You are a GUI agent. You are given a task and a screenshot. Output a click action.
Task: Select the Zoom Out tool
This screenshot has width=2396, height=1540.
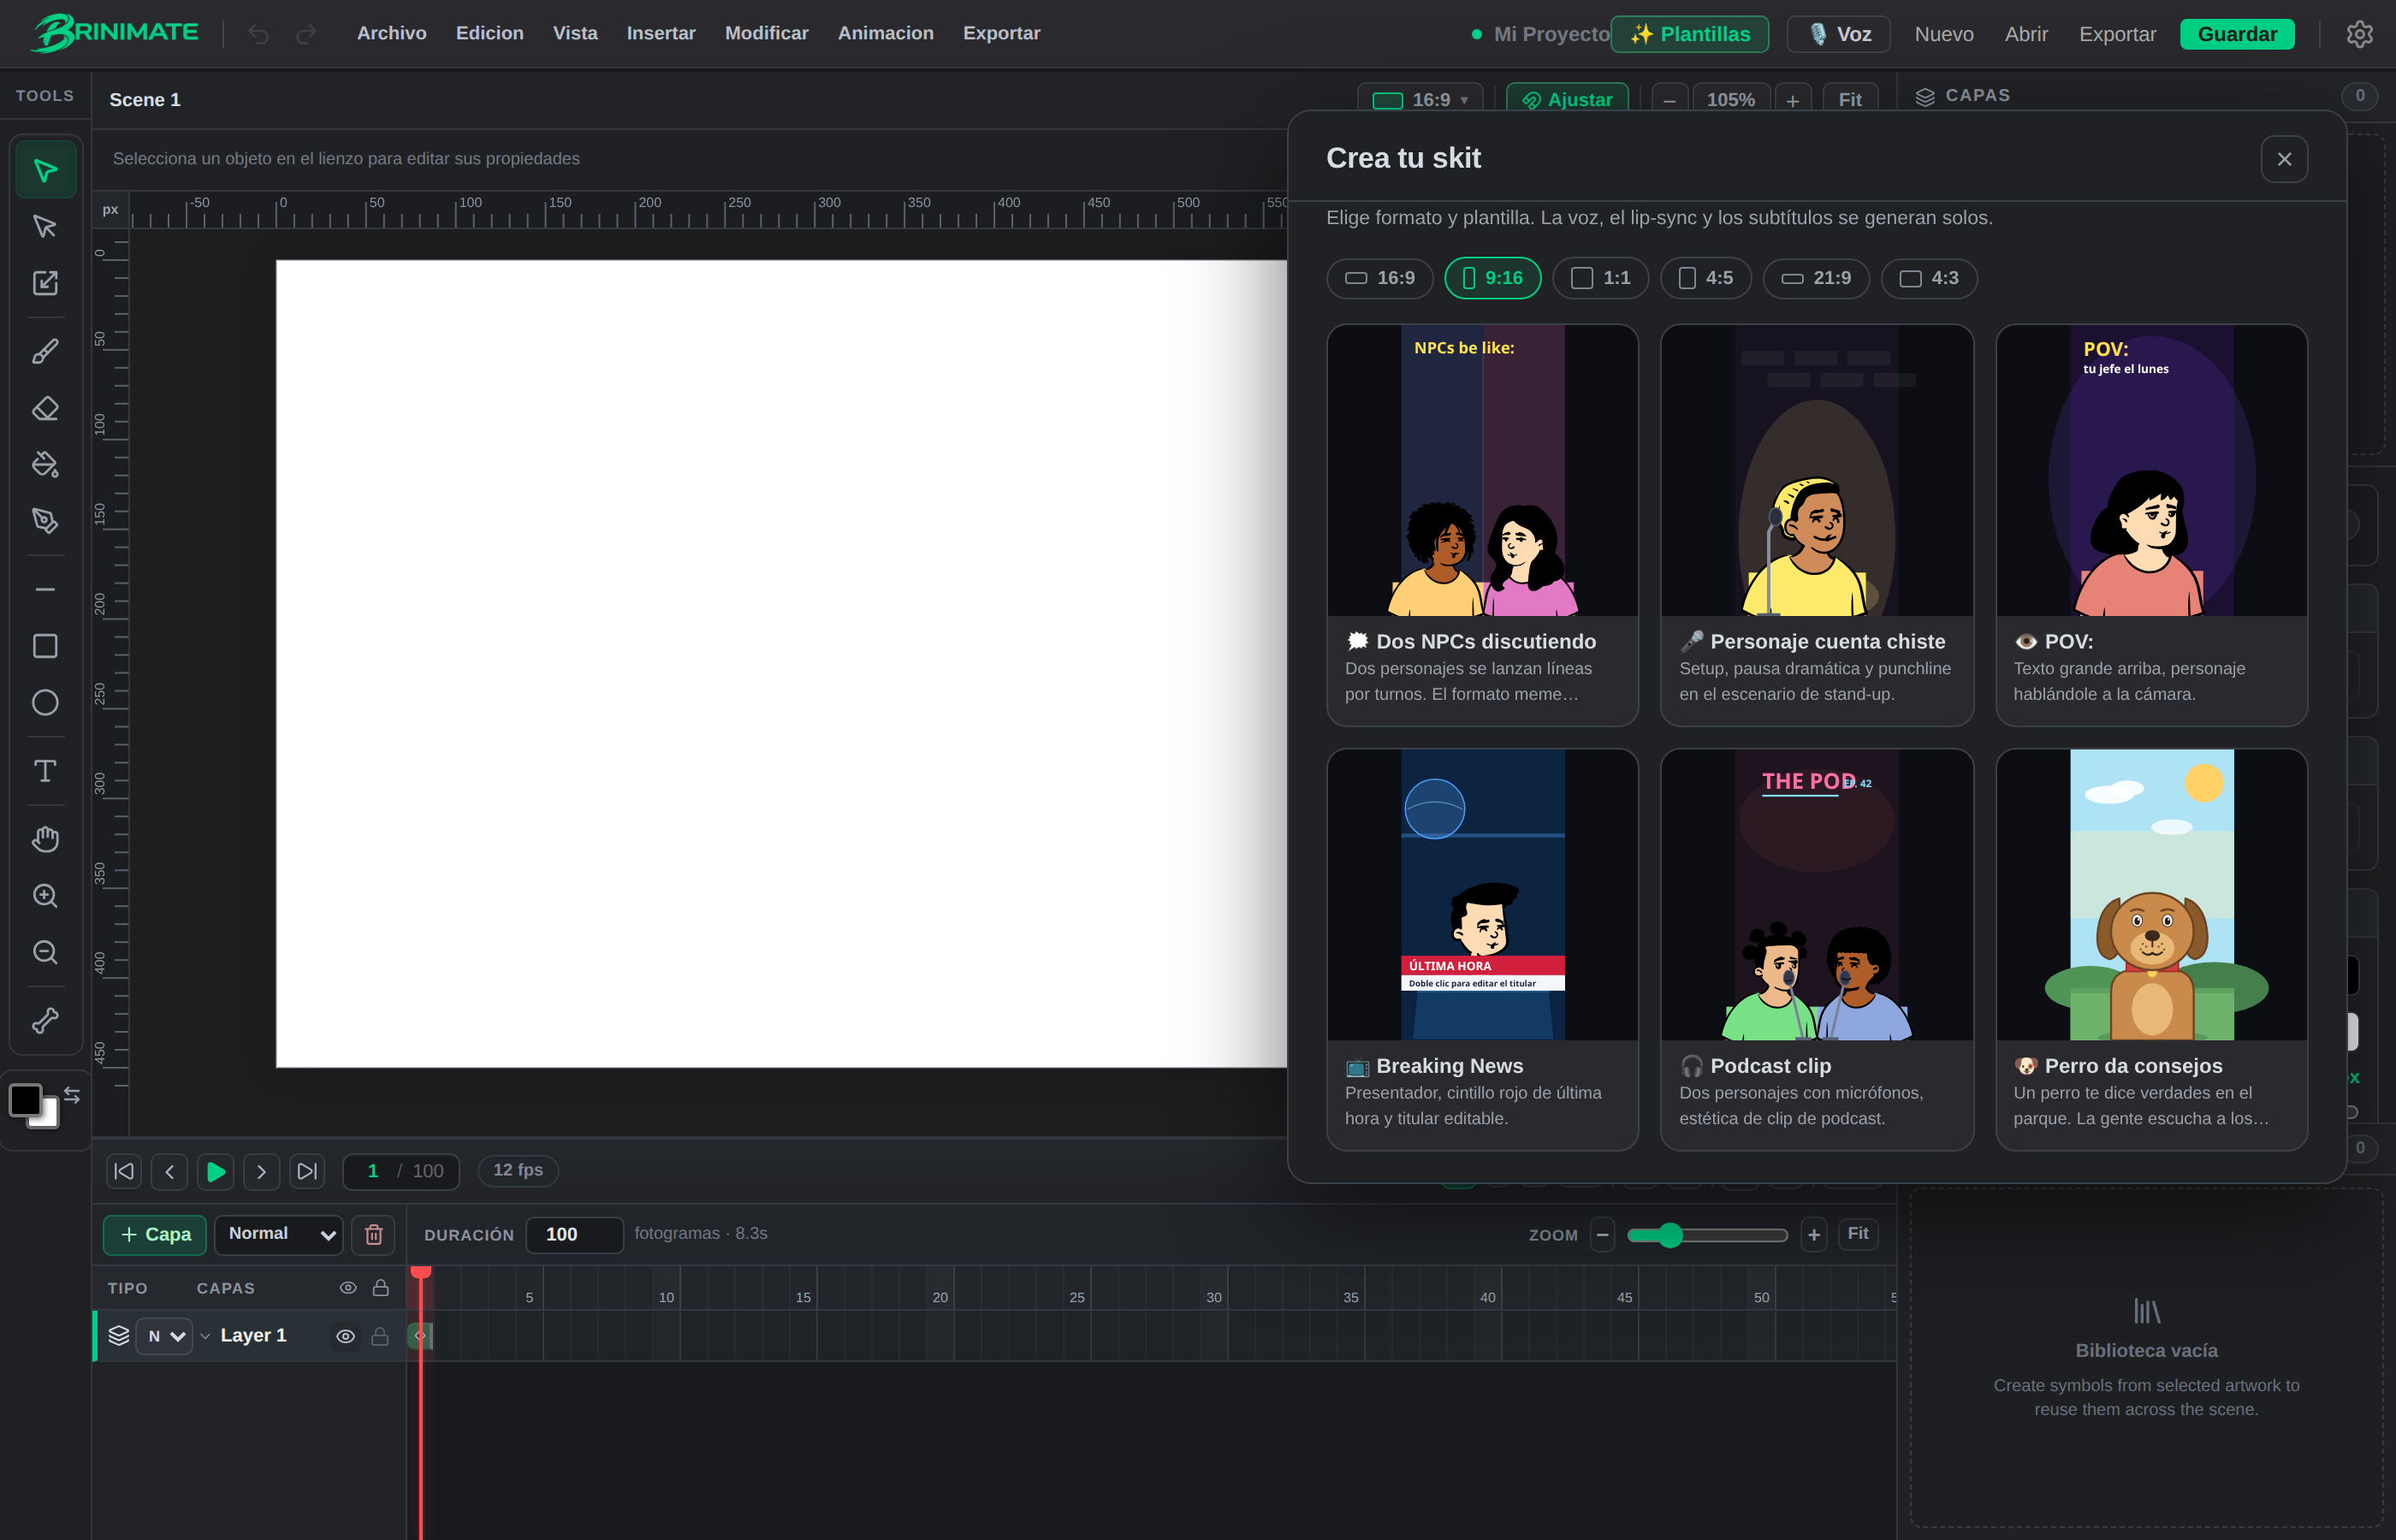tap(45, 952)
